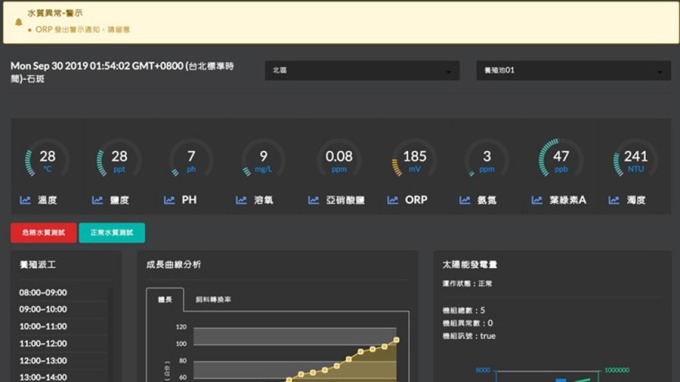Click the 機組總數：5 text
Image resolution: width=680 pixels, height=382 pixels.
point(464,310)
